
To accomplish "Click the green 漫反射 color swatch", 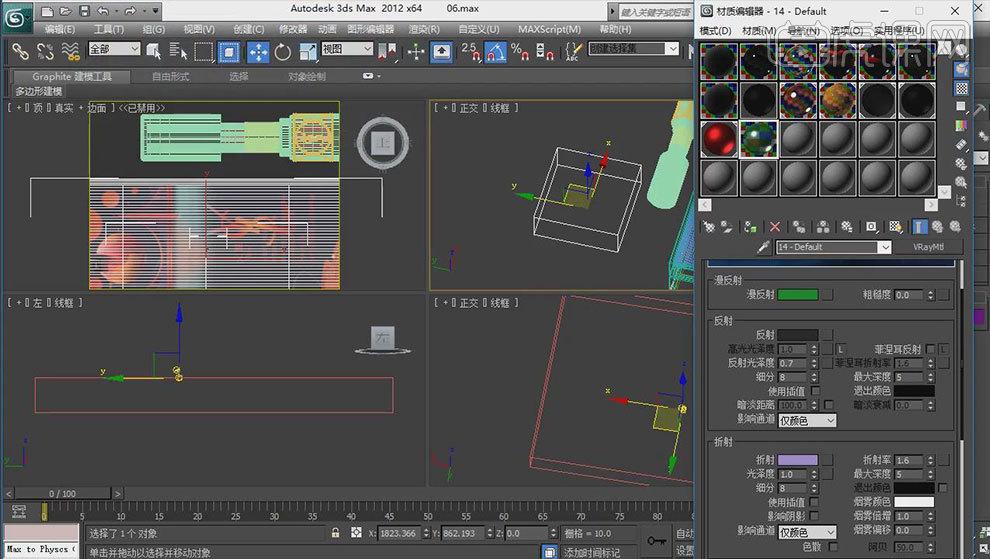I will pos(798,295).
